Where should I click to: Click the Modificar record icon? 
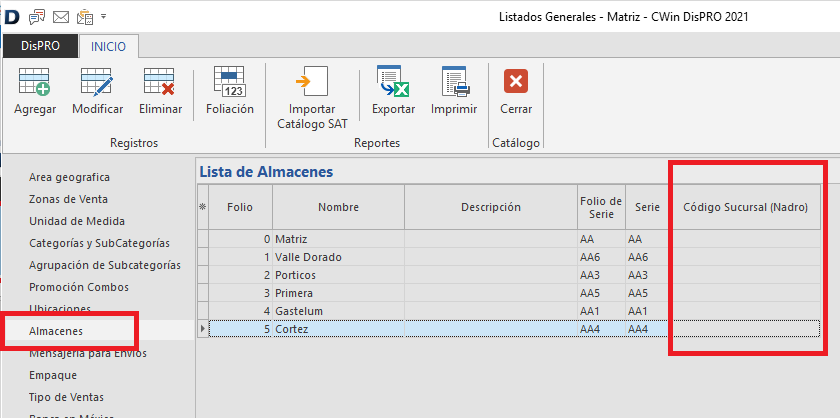point(97,81)
